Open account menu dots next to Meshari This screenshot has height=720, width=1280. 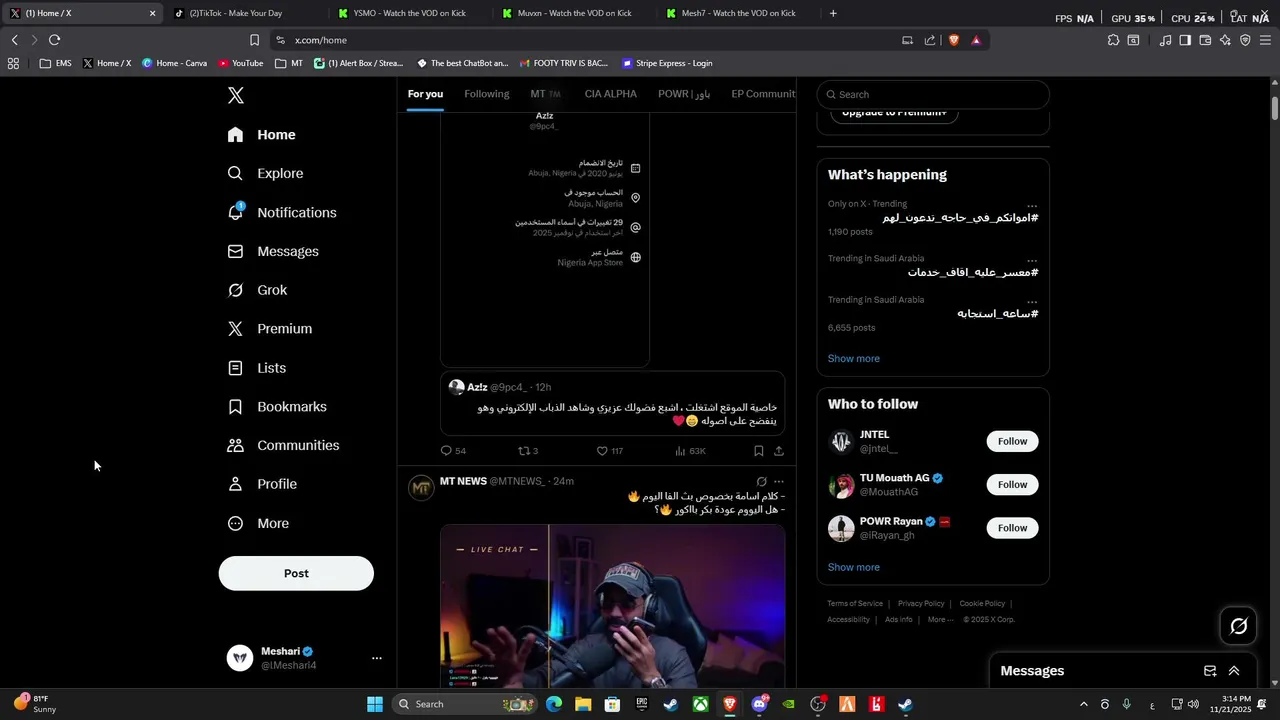click(377, 658)
